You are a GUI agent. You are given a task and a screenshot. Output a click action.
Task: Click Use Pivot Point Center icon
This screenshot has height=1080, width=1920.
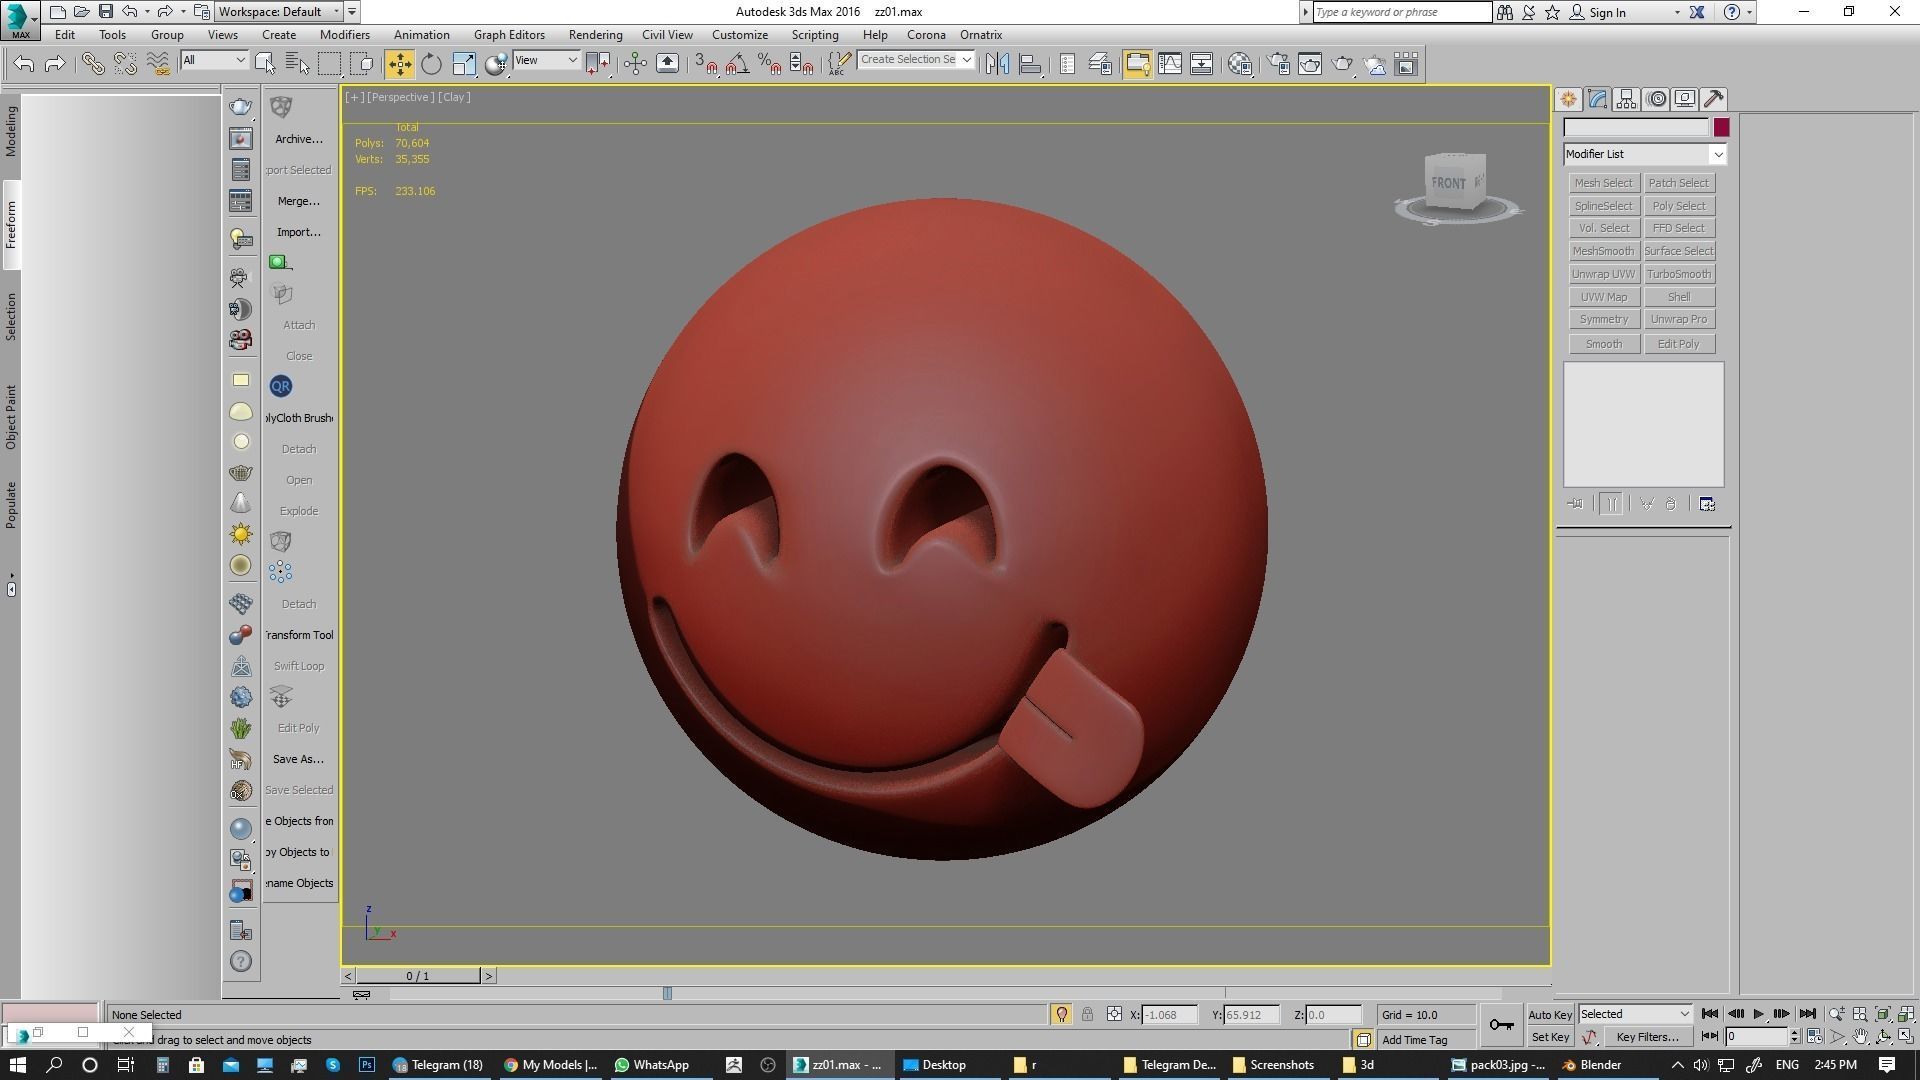pos(598,64)
